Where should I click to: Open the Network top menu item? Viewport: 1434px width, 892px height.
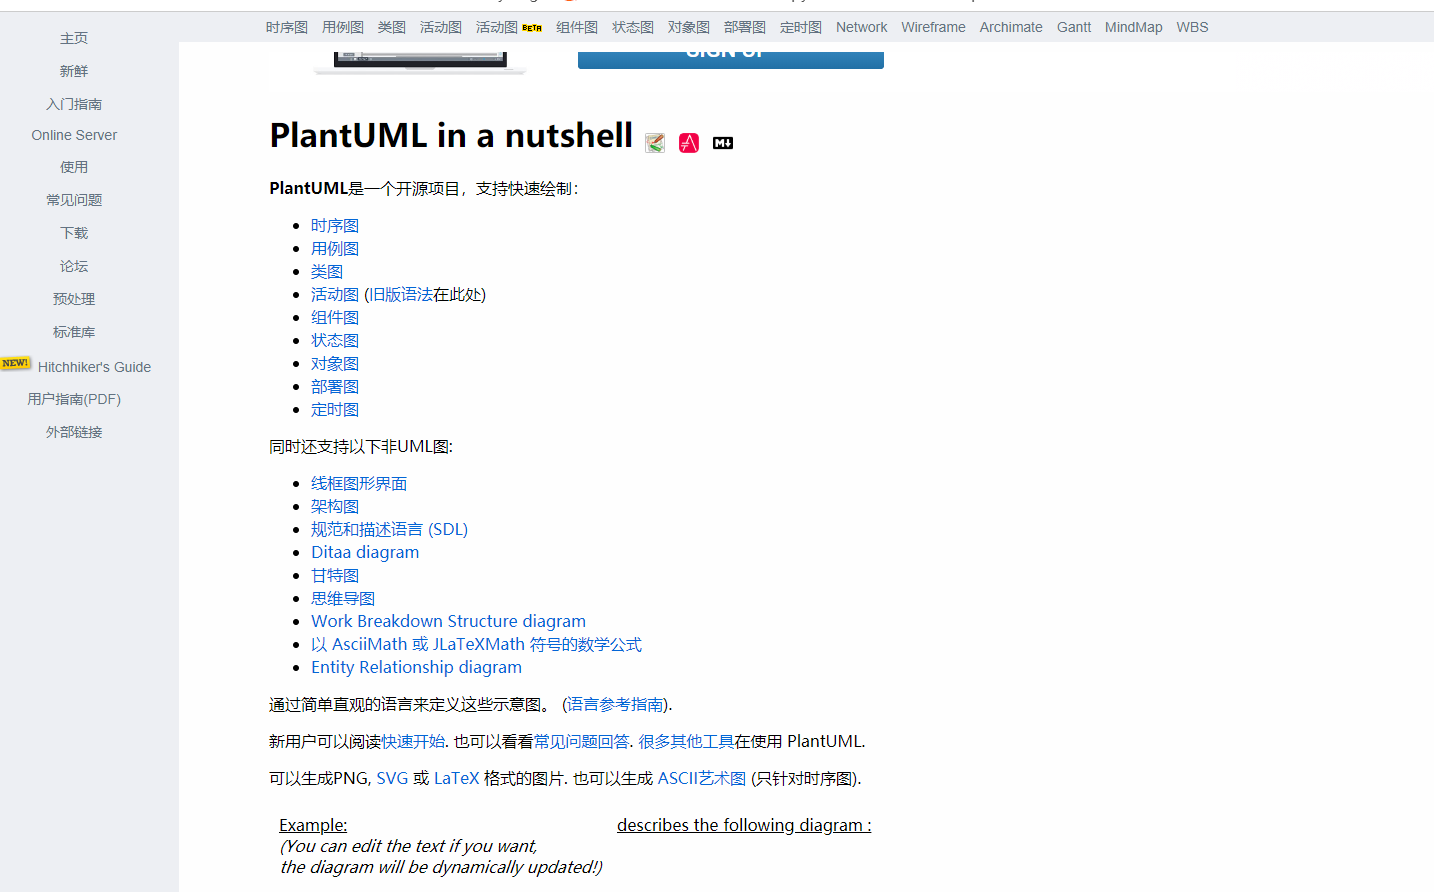[861, 27]
